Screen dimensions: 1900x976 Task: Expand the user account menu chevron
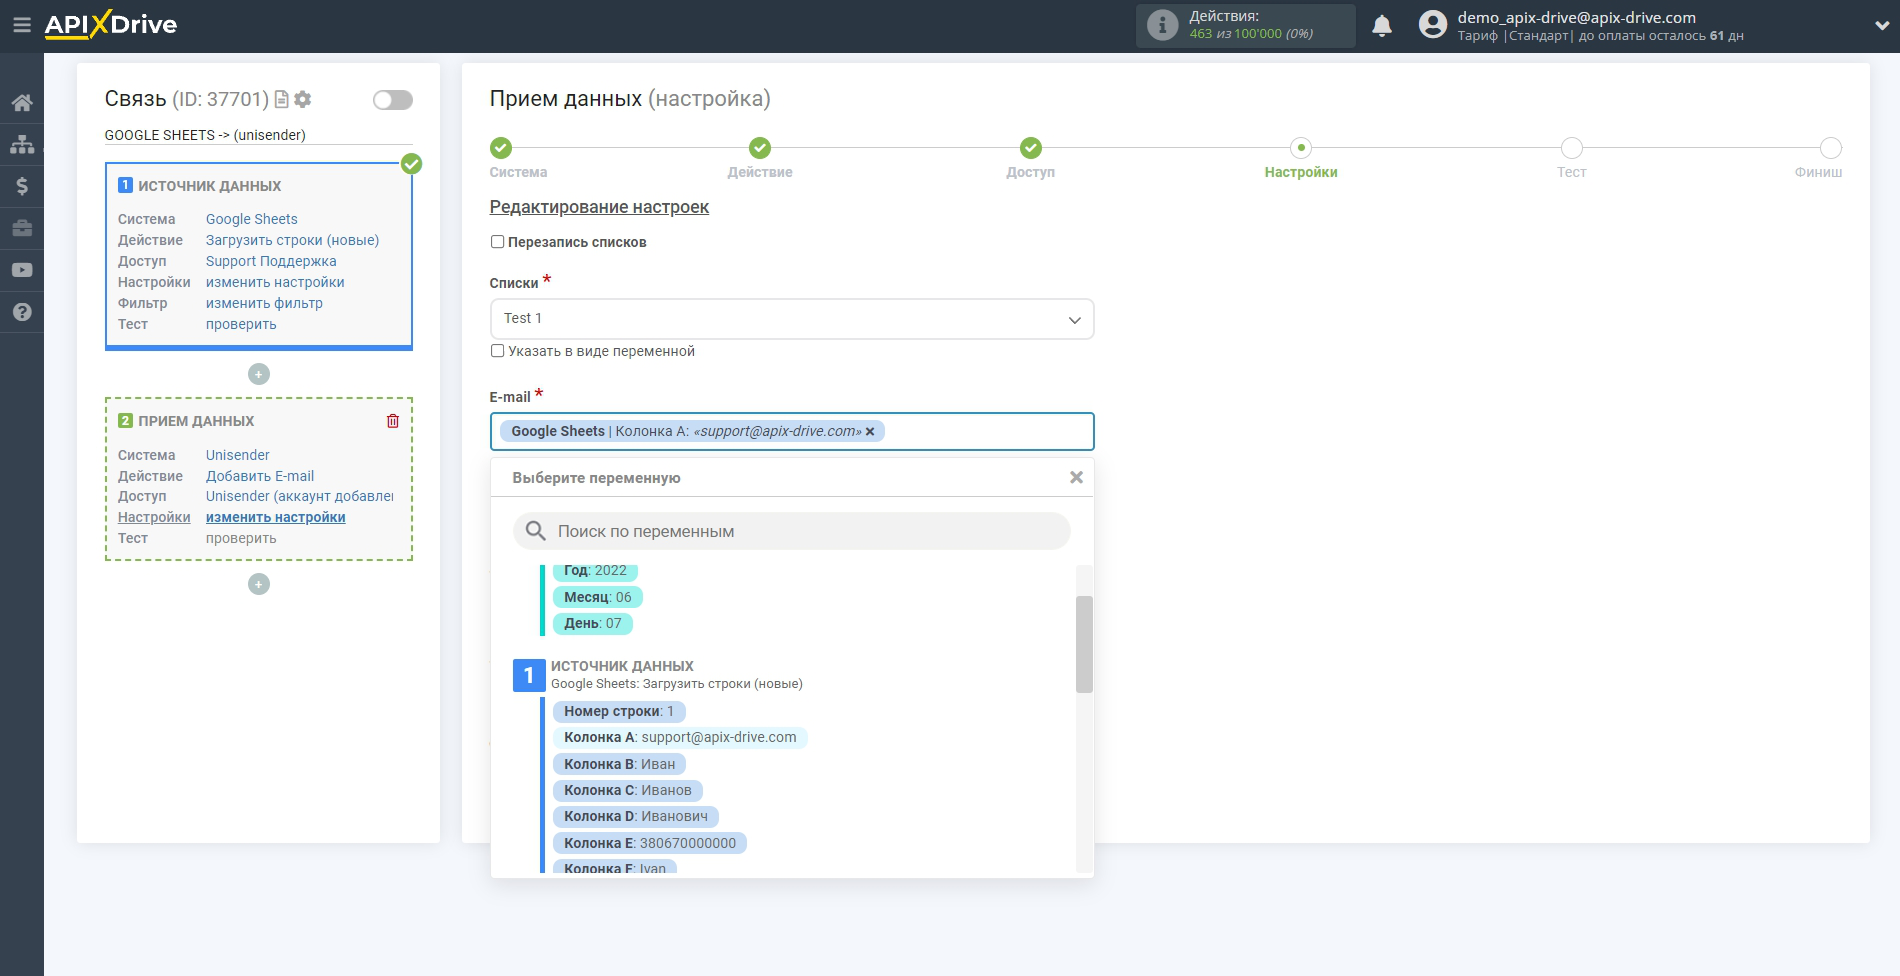pyautogui.click(x=1881, y=26)
